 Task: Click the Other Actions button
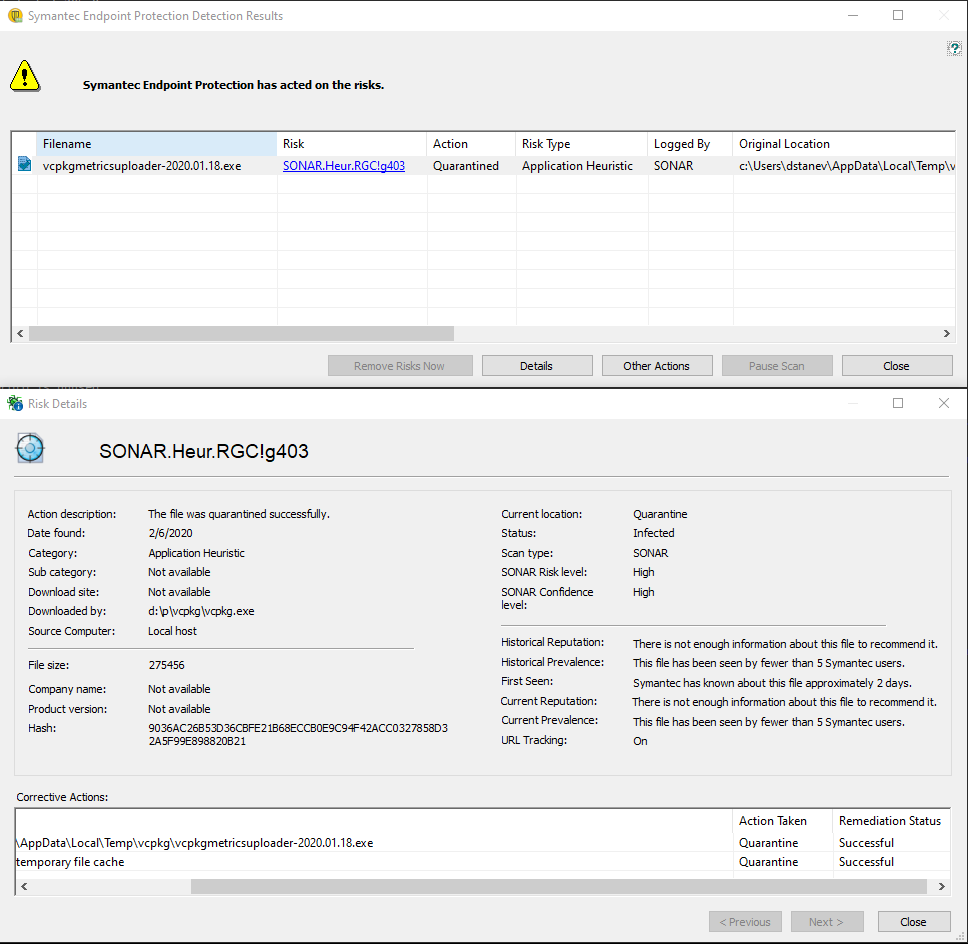coord(656,365)
